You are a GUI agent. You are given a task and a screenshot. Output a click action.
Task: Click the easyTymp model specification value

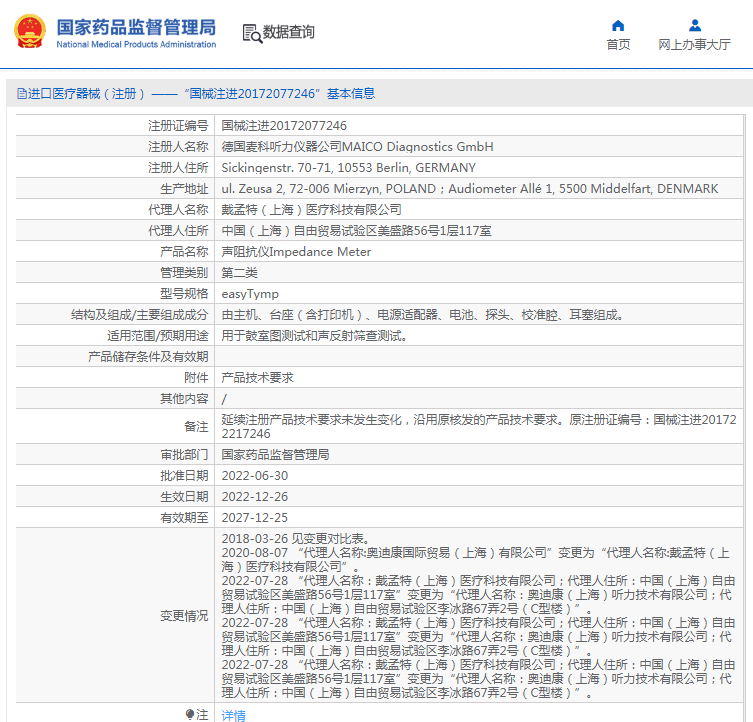[250, 294]
